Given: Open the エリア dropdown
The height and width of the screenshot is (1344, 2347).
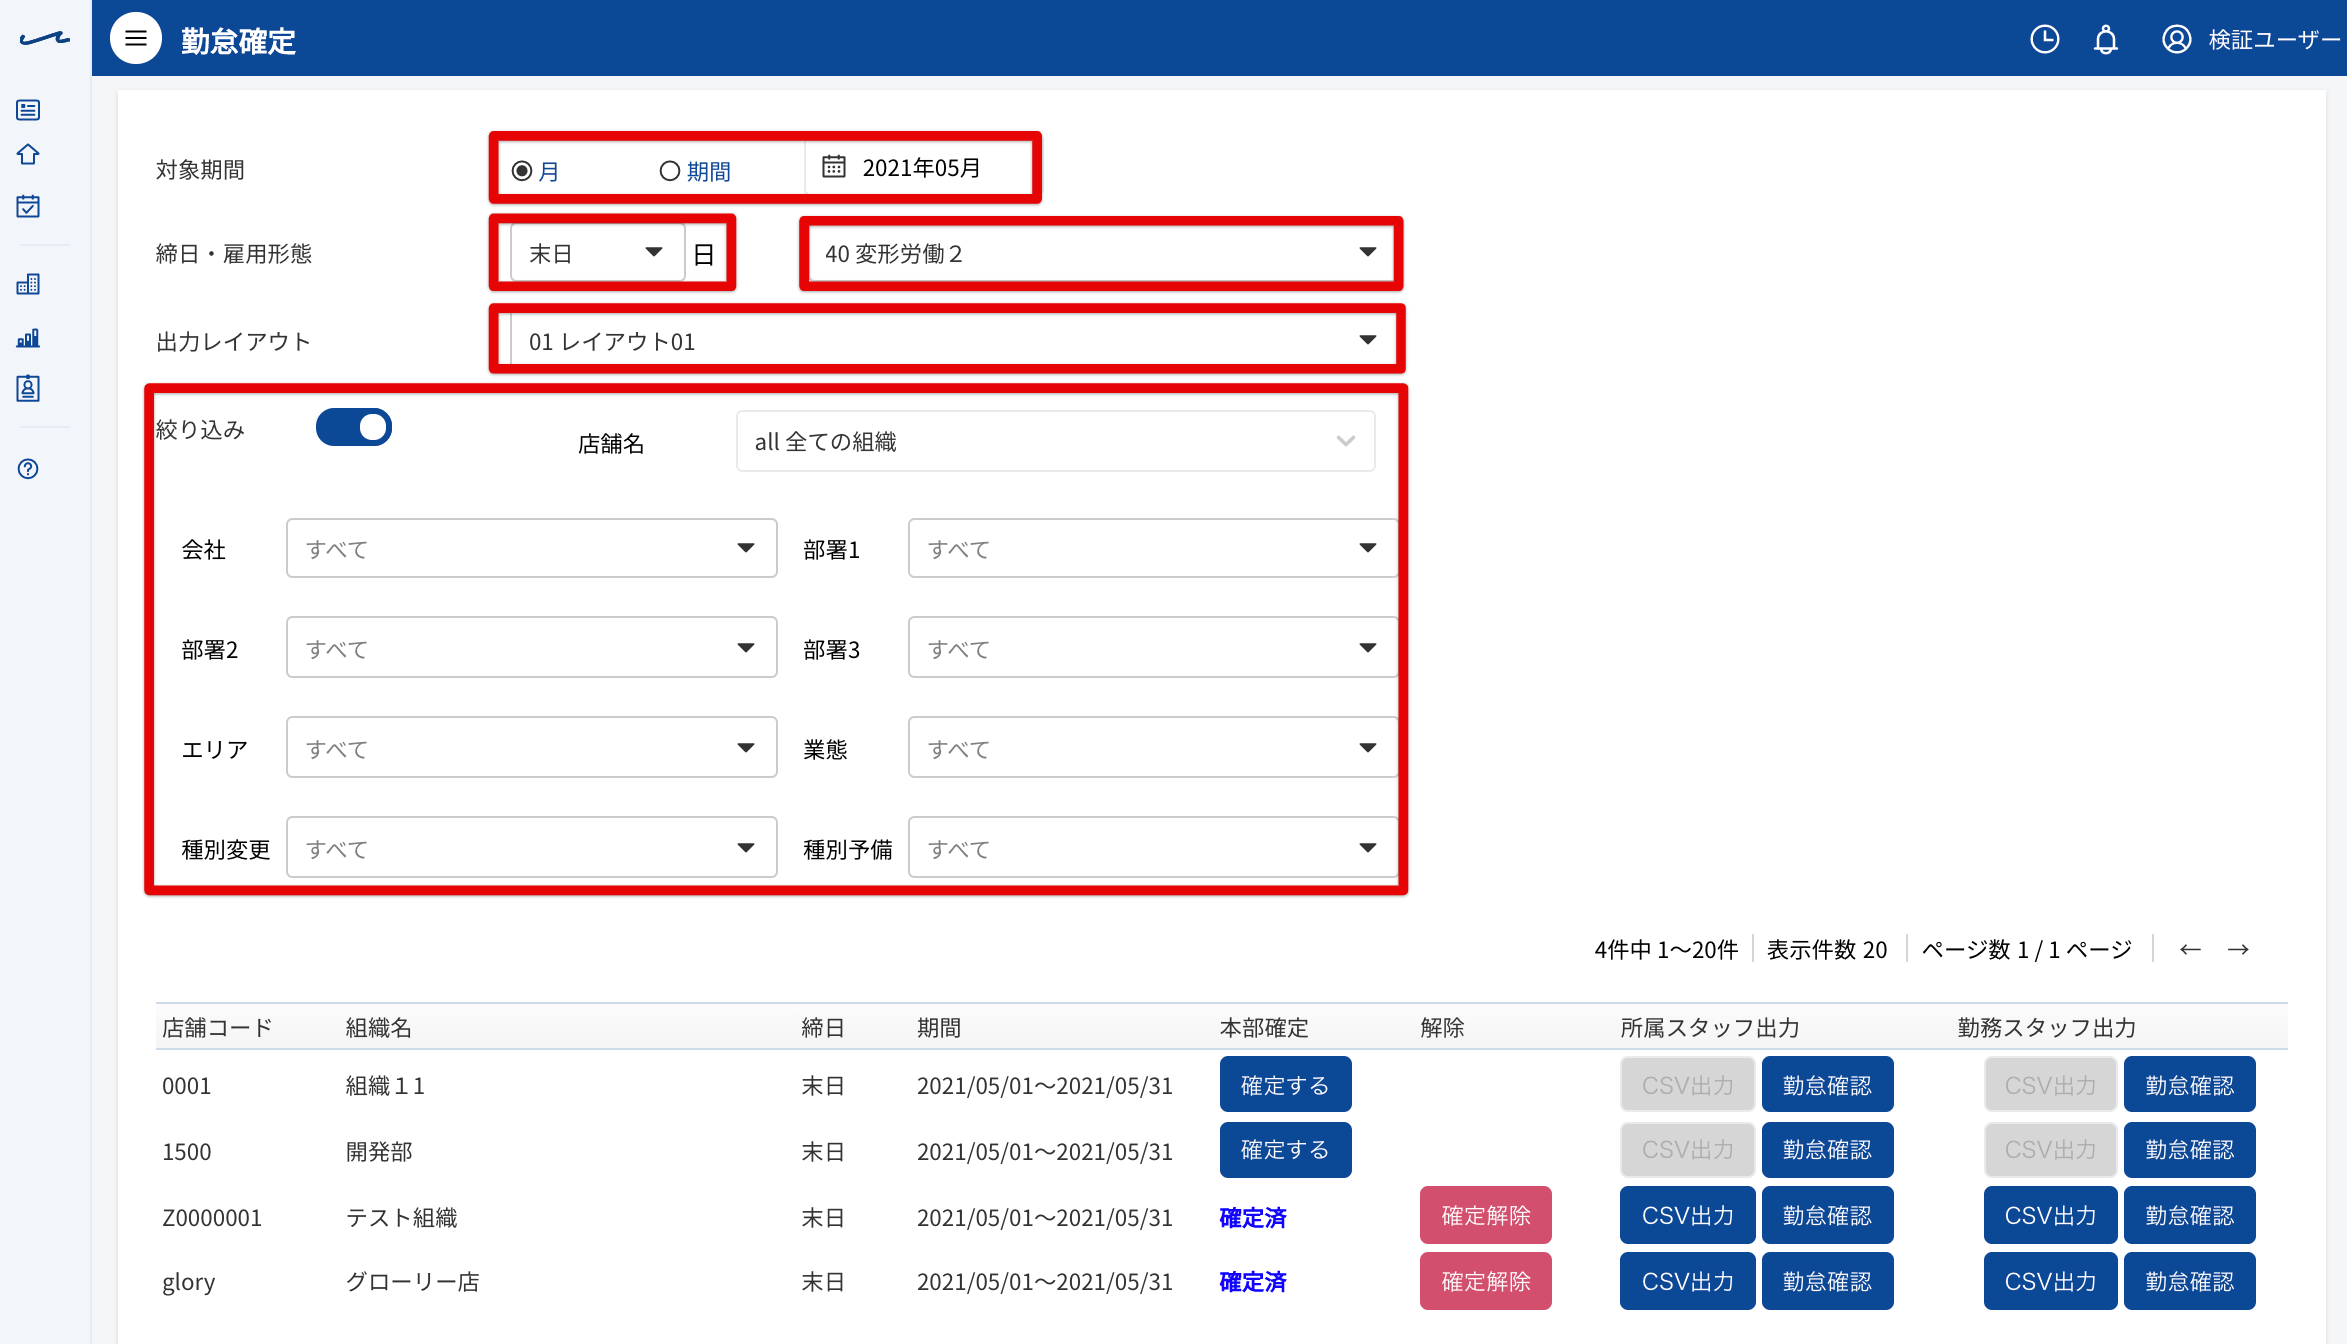Looking at the screenshot, I should click(531, 748).
